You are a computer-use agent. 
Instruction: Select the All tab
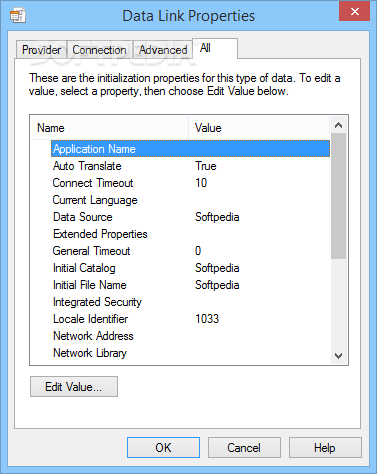coord(215,48)
